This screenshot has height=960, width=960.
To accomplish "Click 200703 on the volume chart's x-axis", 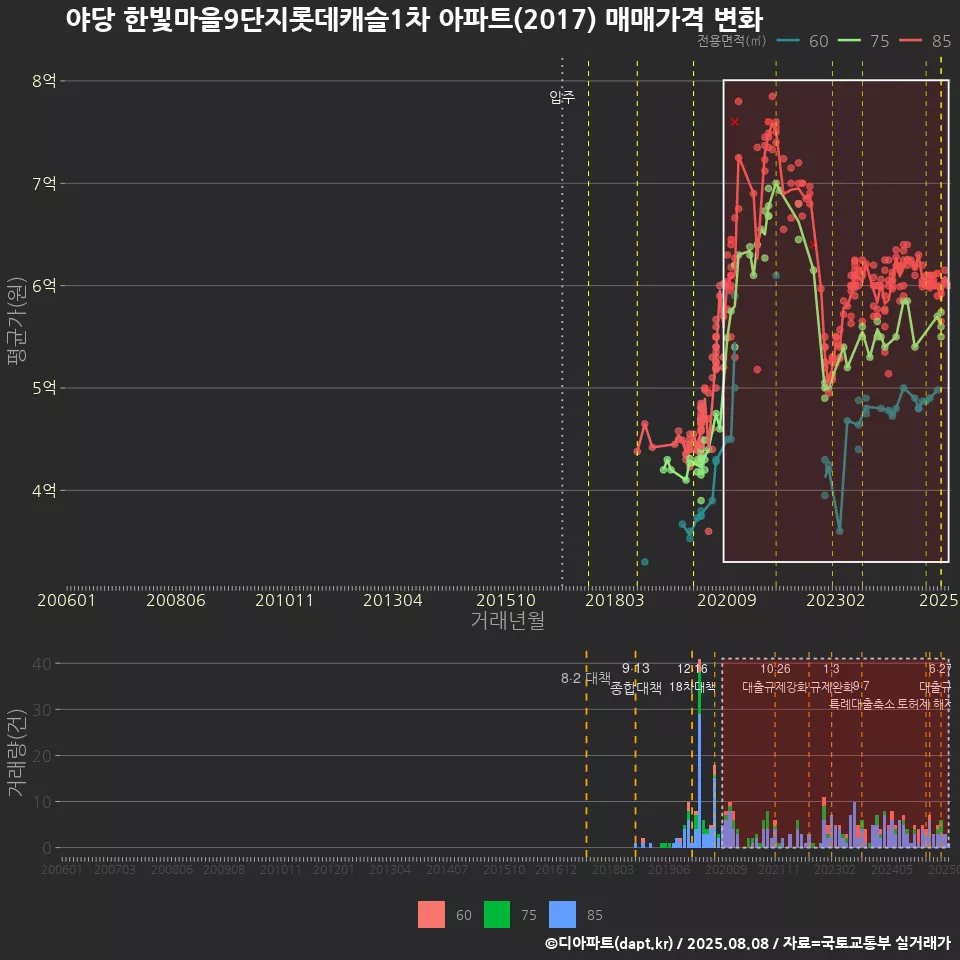I will click(x=114, y=869).
